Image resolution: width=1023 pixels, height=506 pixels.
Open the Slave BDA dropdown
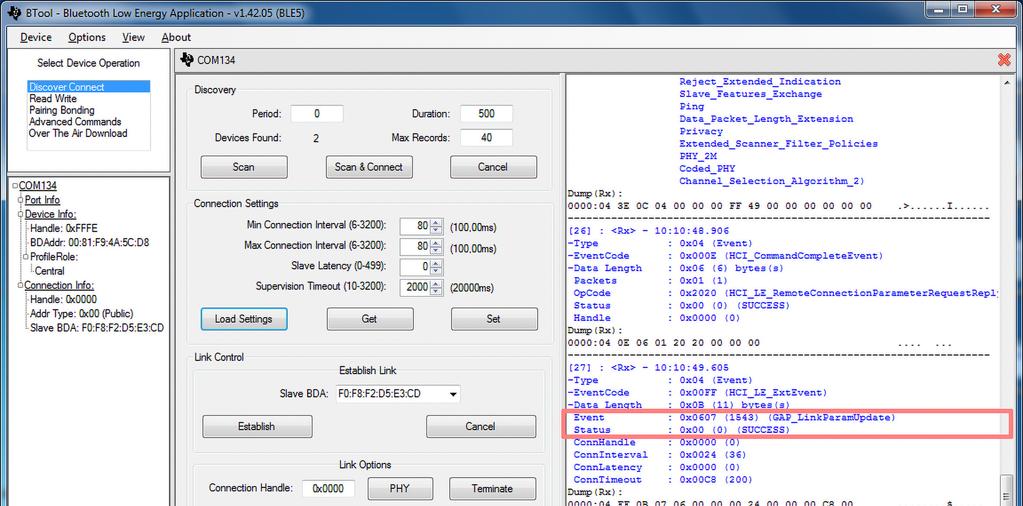pyautogui.click(x=452, y=394)
